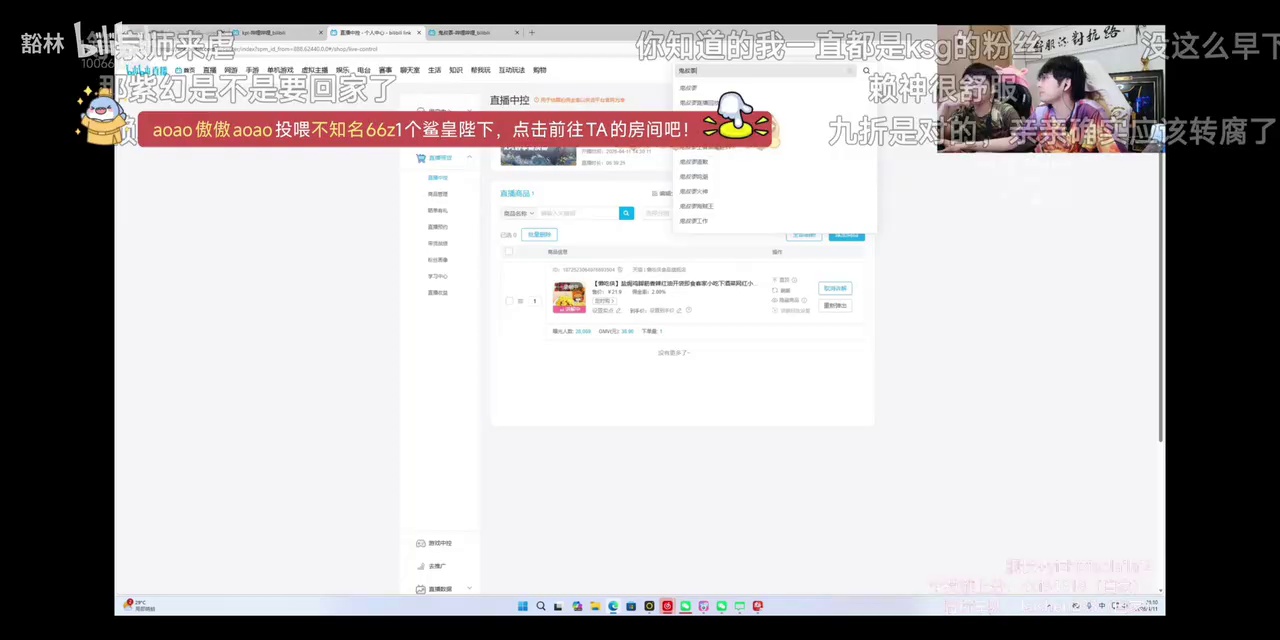The image size is (1280, 640).
Task: Open a new browser tab with plus icon
Action: (531, 33)
